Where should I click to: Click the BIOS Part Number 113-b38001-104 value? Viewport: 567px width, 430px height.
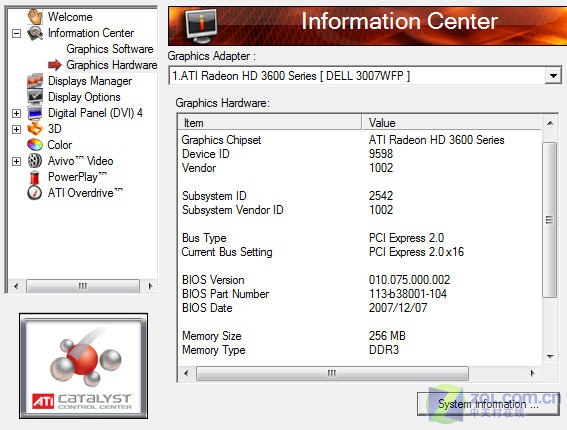coord(408,294)
